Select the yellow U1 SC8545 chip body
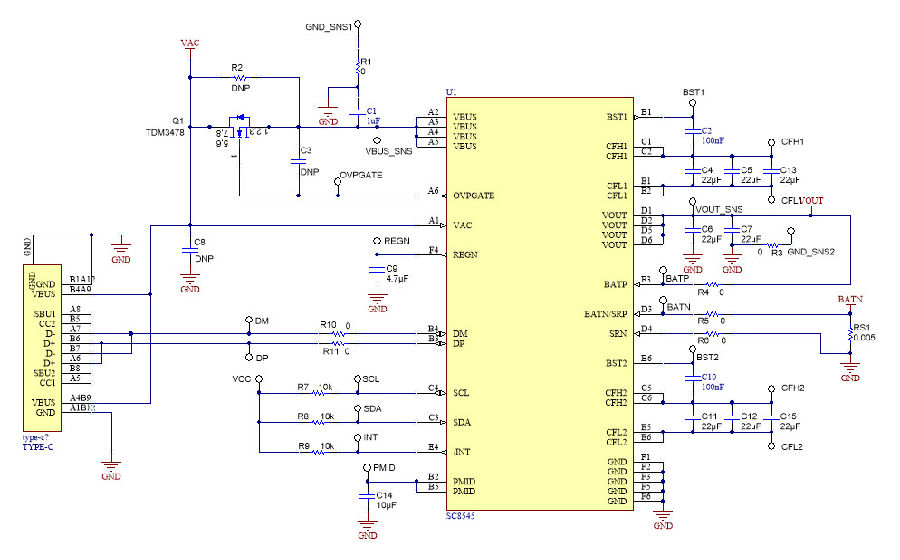Image resolution: width=900 pixels, height=560 pixels. coord(540,304)
